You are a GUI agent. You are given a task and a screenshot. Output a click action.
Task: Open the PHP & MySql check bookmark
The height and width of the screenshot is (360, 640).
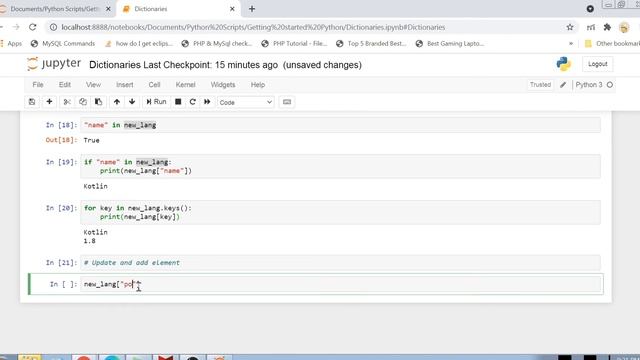[x=217, y=44]
